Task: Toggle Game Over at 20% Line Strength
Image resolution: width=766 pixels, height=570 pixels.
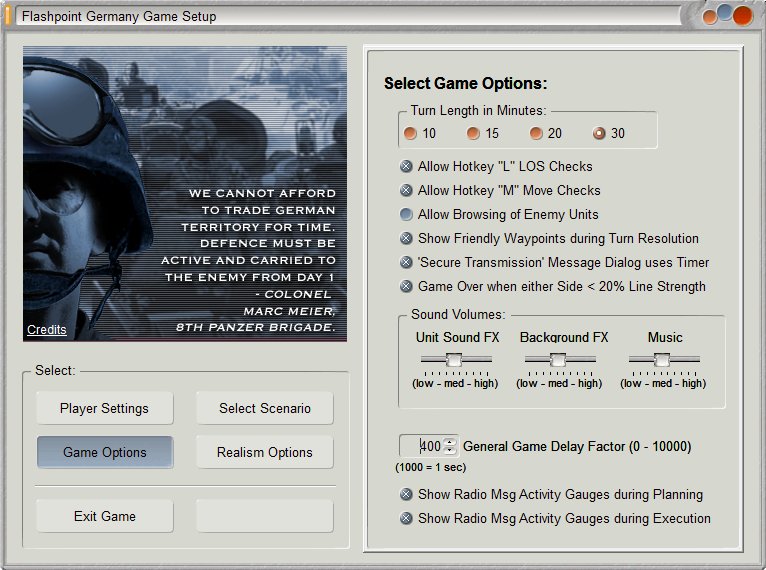Action: point(406,286)
